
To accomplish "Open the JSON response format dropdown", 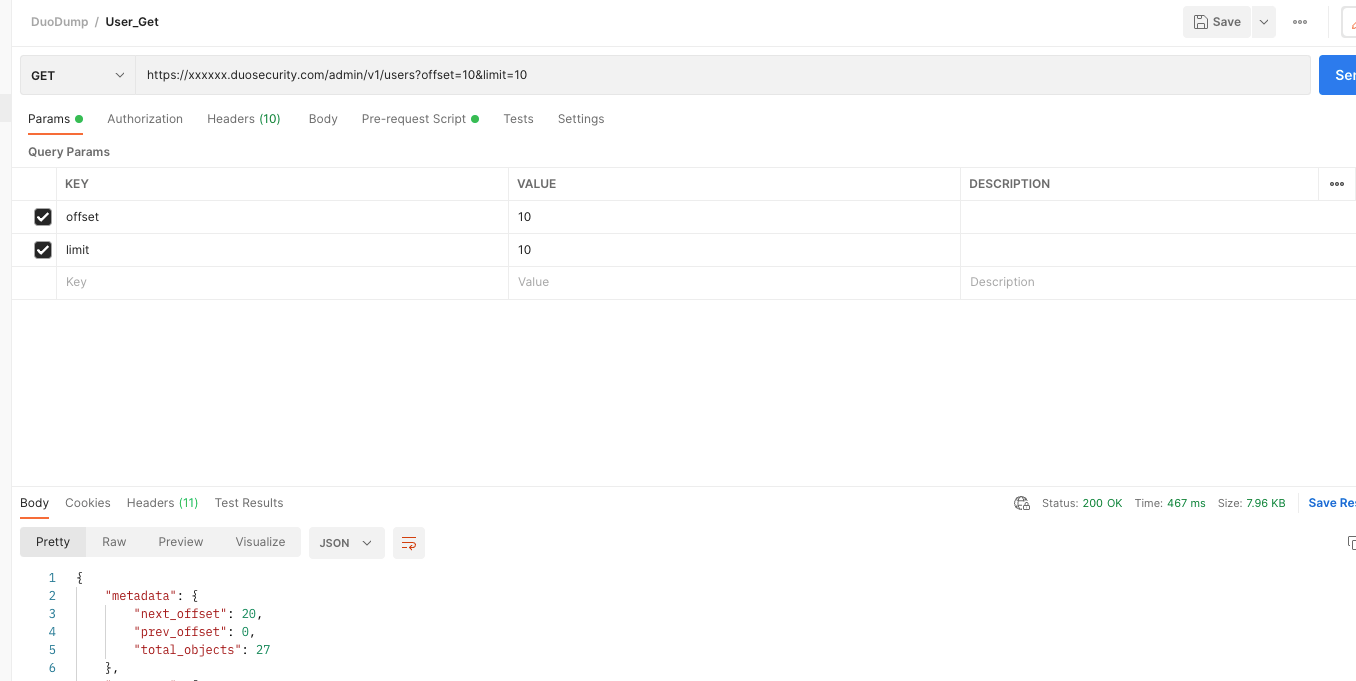I will [x=346, y=542].
